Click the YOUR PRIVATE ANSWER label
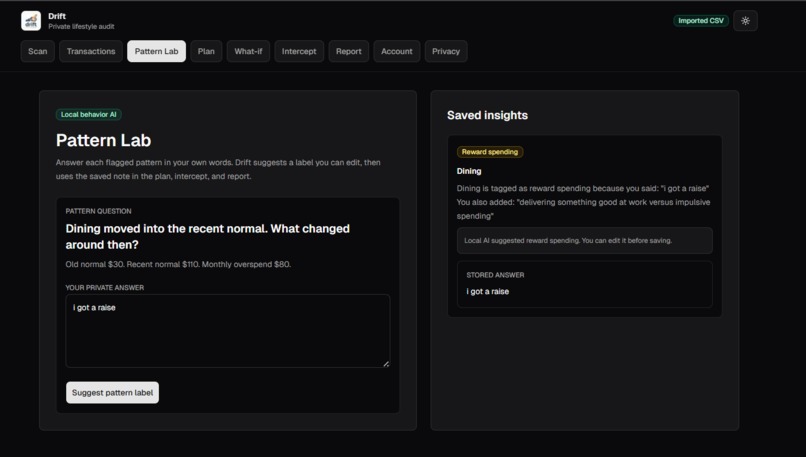Screen dimensions: 806x457 (x=104, y=287)
